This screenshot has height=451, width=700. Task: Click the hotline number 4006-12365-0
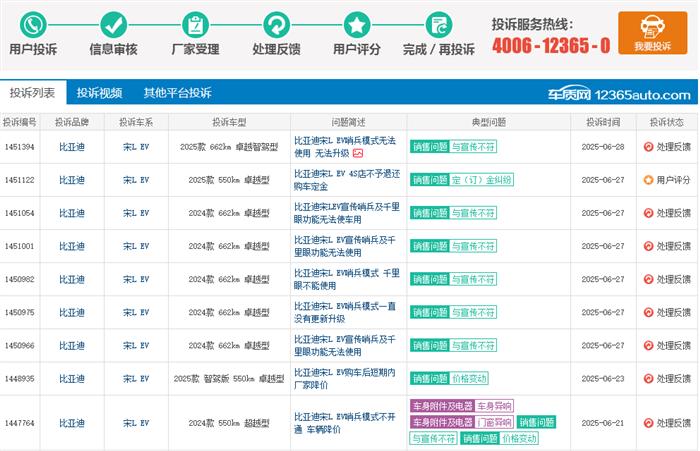(551, 45)
